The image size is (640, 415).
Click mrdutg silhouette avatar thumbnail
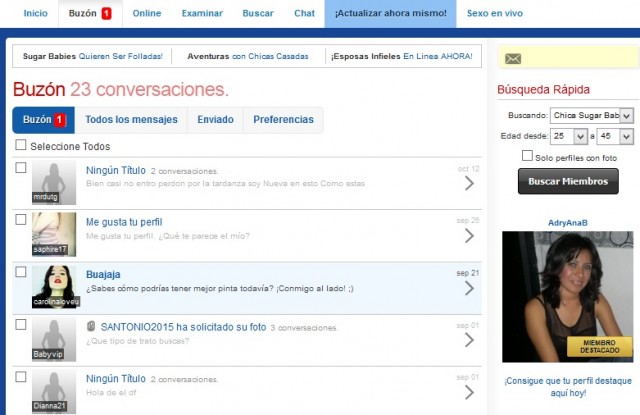click(x=54, y=182)
